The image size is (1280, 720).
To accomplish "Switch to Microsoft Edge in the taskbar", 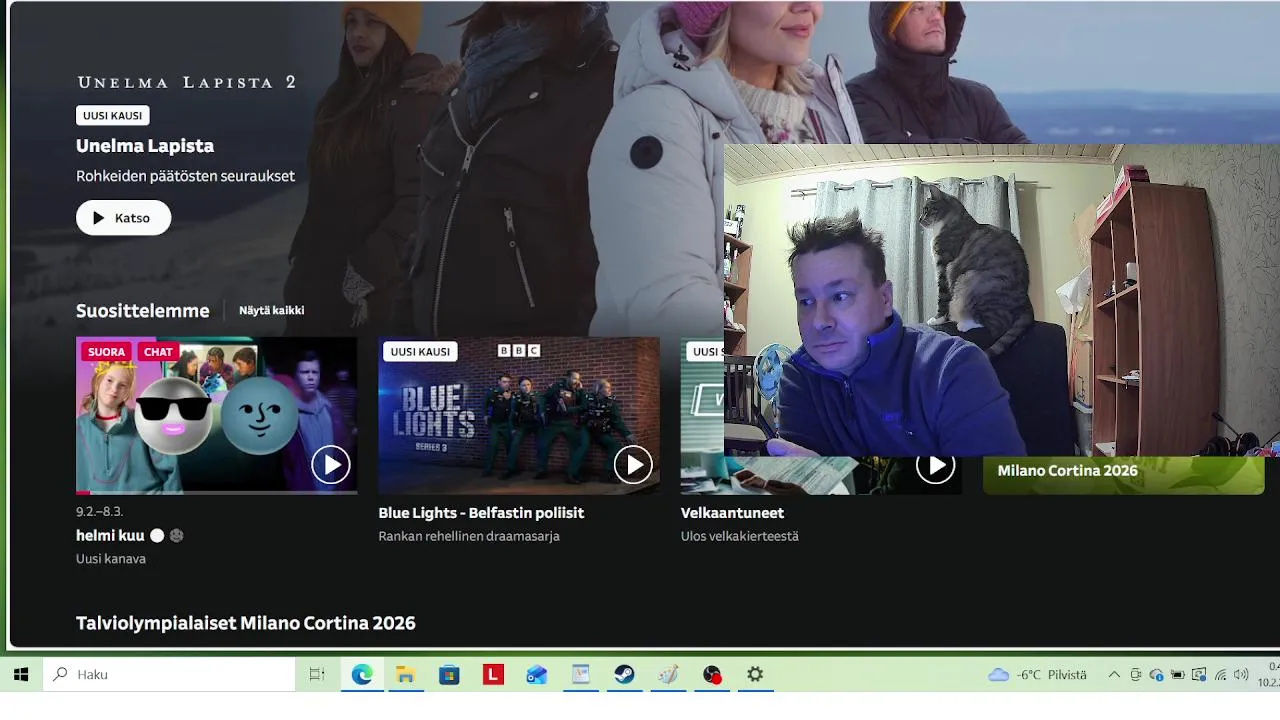I will click(x=362, y=675).
